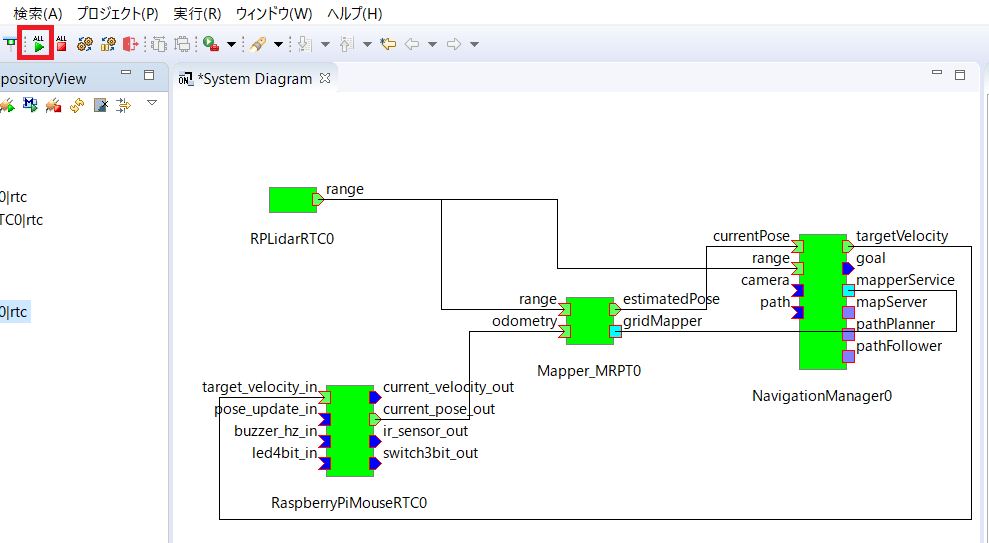This screenshot has width=989, height=543.
Task: Click the search highlighter icon in toolbar
Action: coord(257,44)
